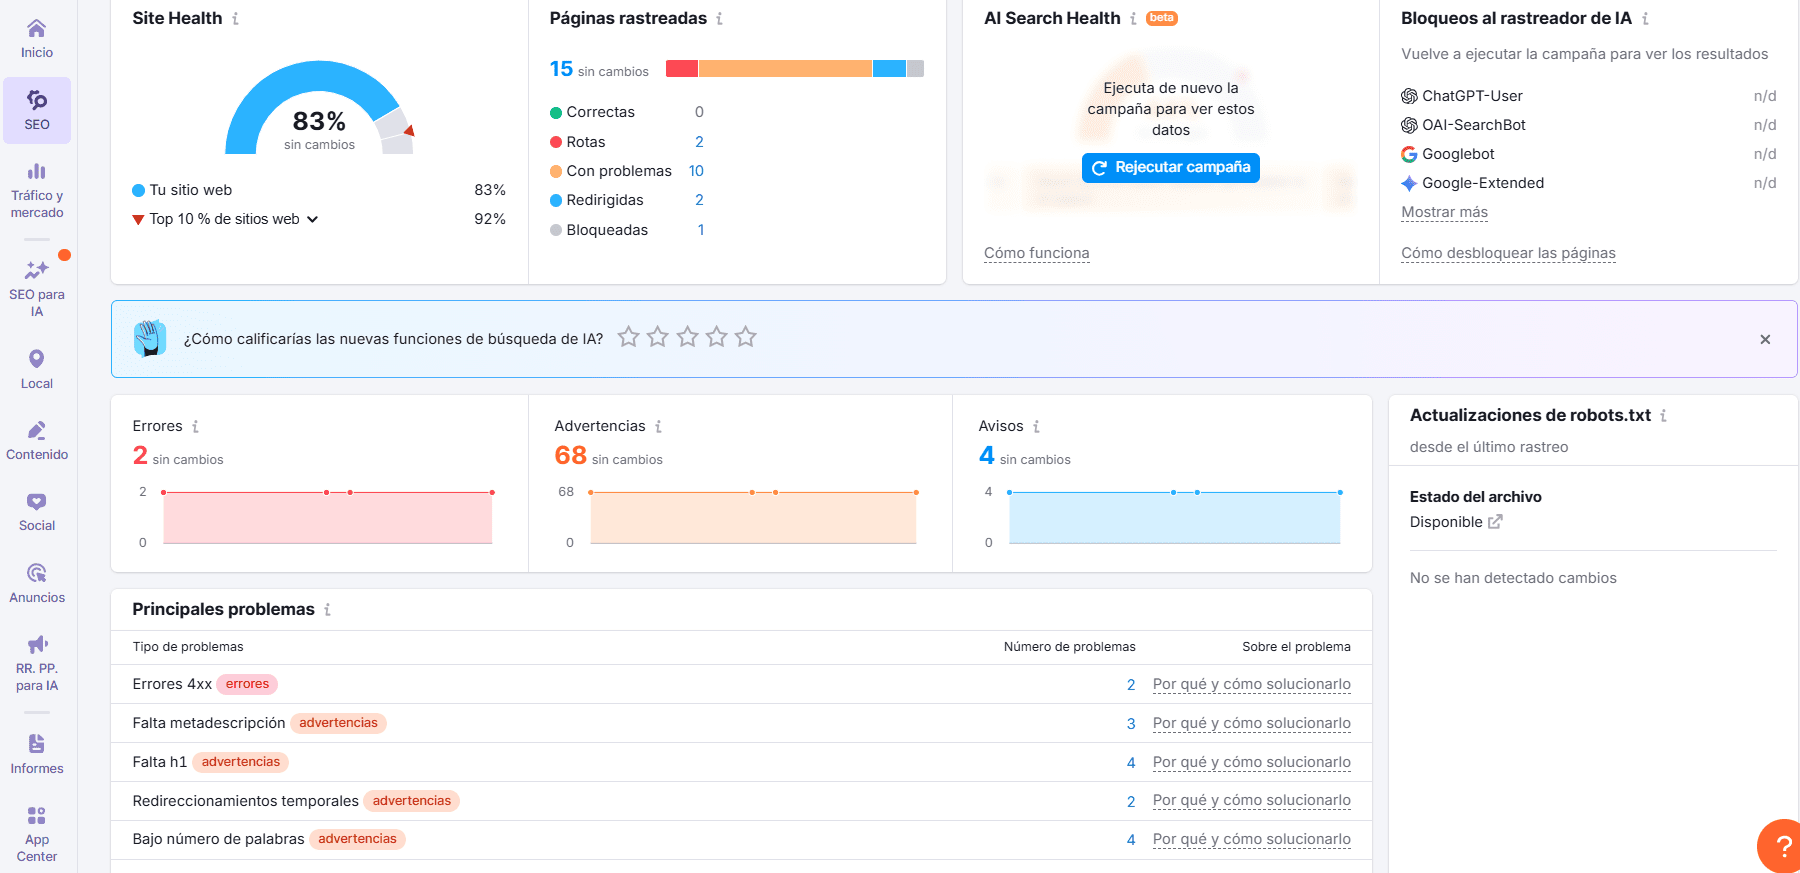The width and height of the screenshot is (1800, 873).
Task: Rate AI search features five stars
Action: 745,338
